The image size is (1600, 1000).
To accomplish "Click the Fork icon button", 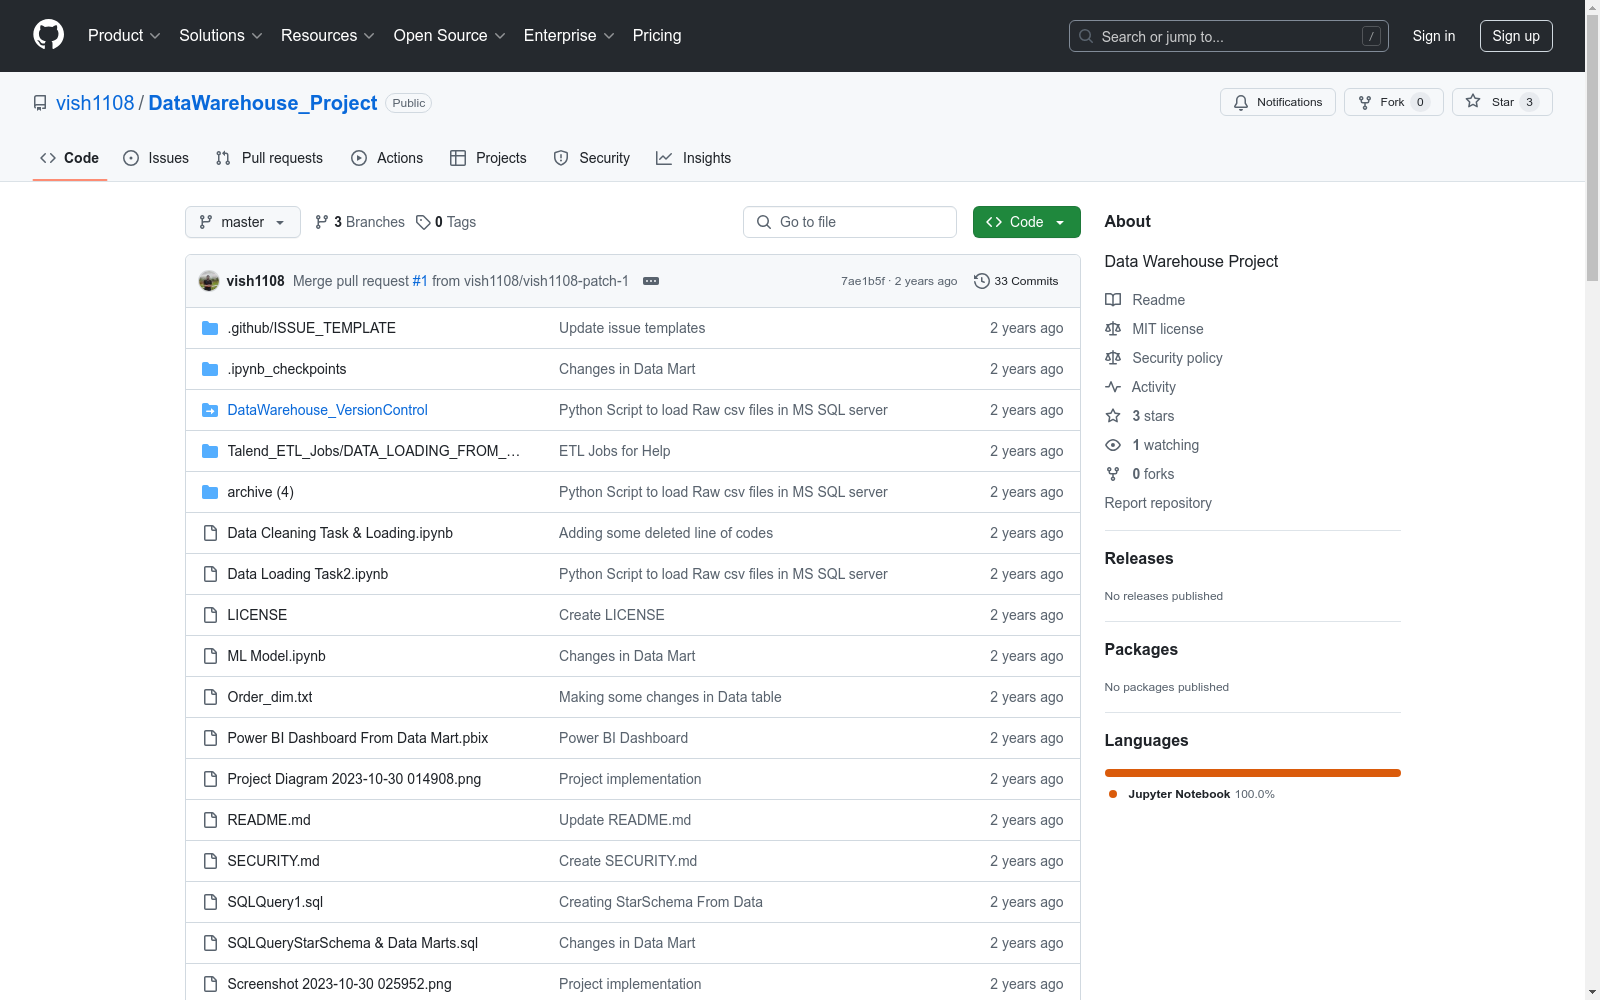I will coord(1365,102).
